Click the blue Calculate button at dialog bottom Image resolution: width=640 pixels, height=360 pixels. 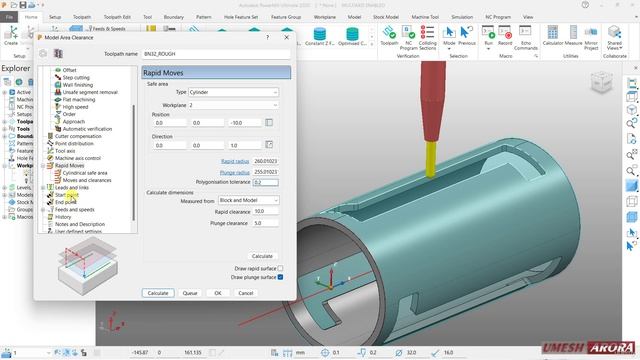click(158, 293)
